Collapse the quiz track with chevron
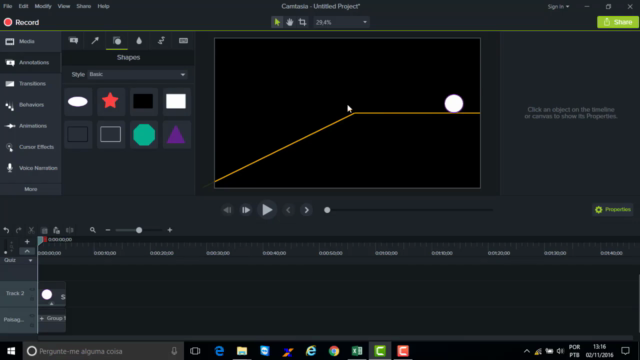This screenshot has height=360, width=640. point(27,251)
